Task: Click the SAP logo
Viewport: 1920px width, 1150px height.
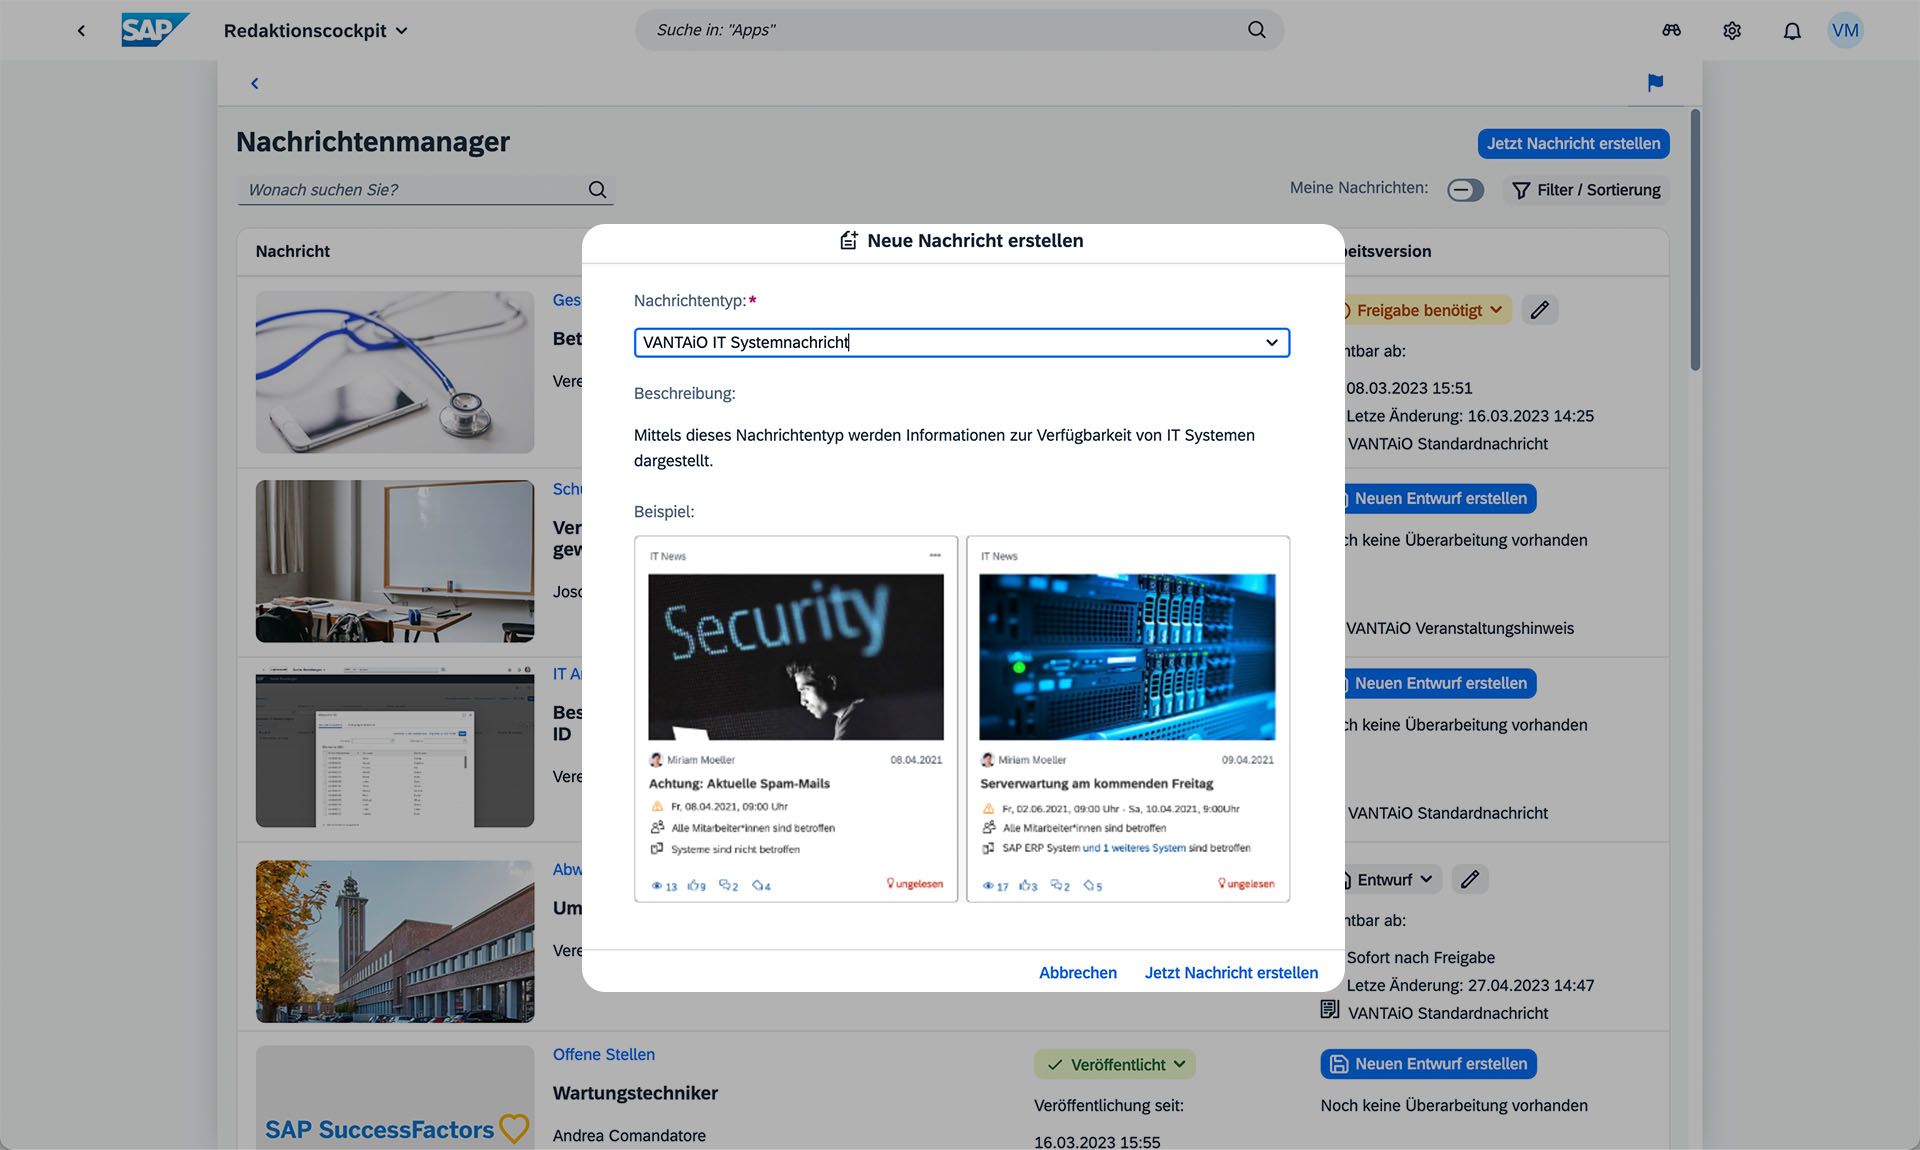Action: 154,30
